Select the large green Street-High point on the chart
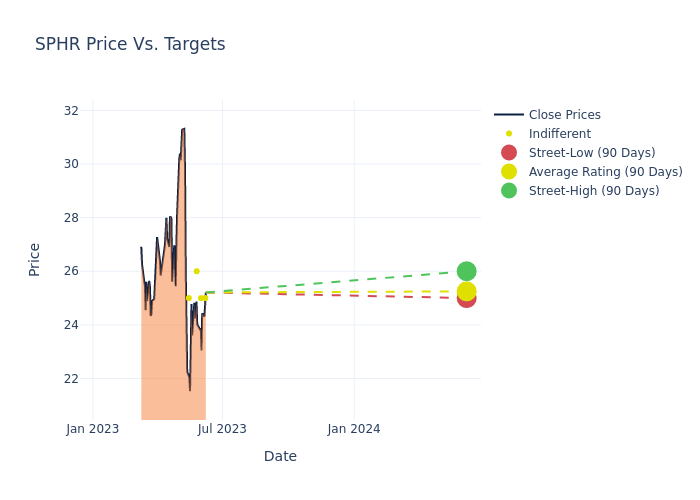 click(466, 271)
